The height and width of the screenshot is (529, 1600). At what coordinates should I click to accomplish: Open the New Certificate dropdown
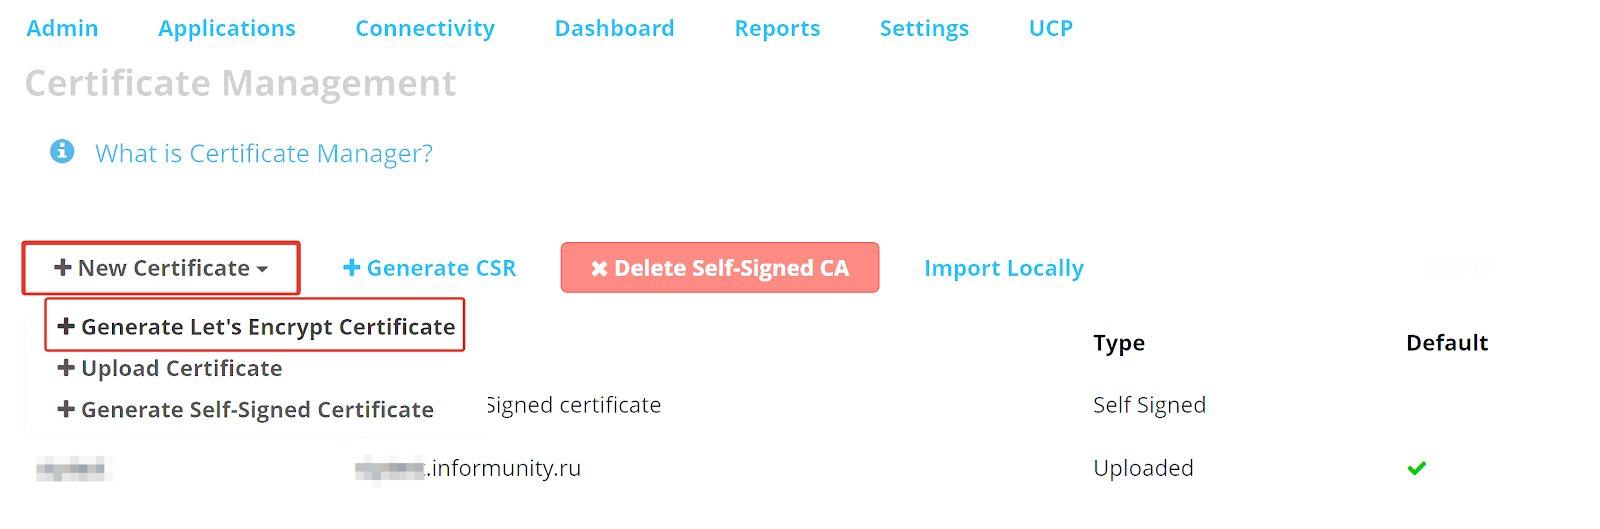161,268
